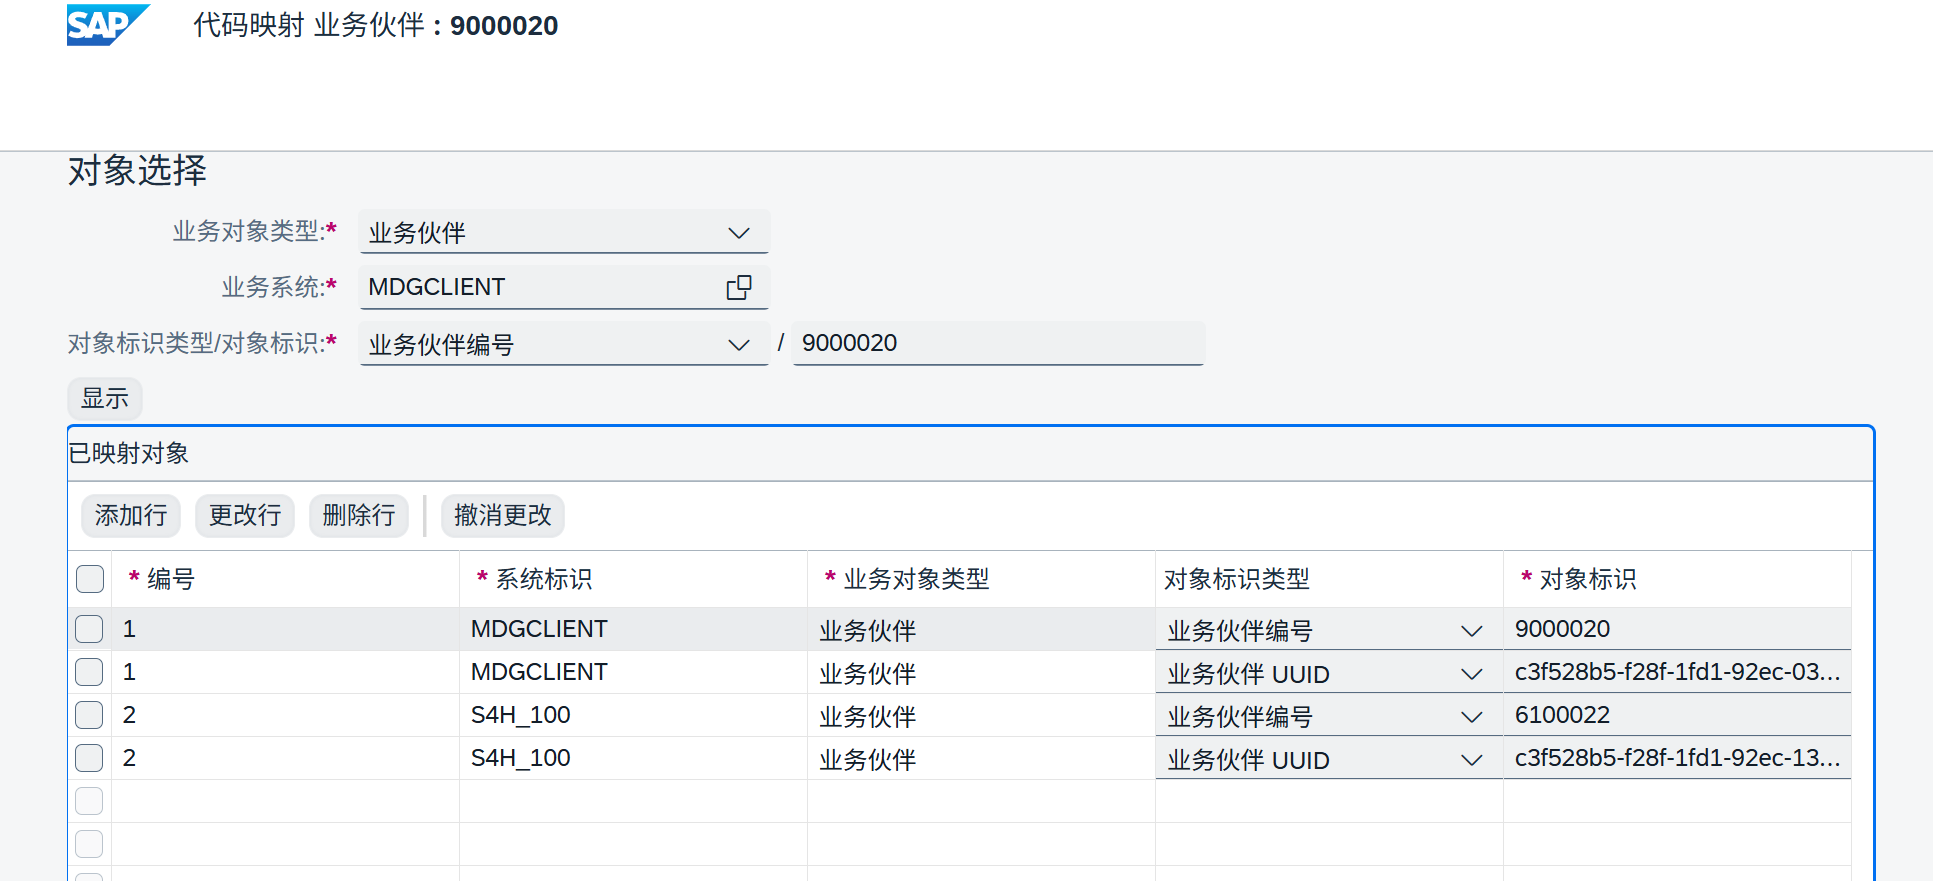The height and width of the screenshot is (881, 1933).
Task: Check the row with object ID 6100022
Action: pos(89,715)
